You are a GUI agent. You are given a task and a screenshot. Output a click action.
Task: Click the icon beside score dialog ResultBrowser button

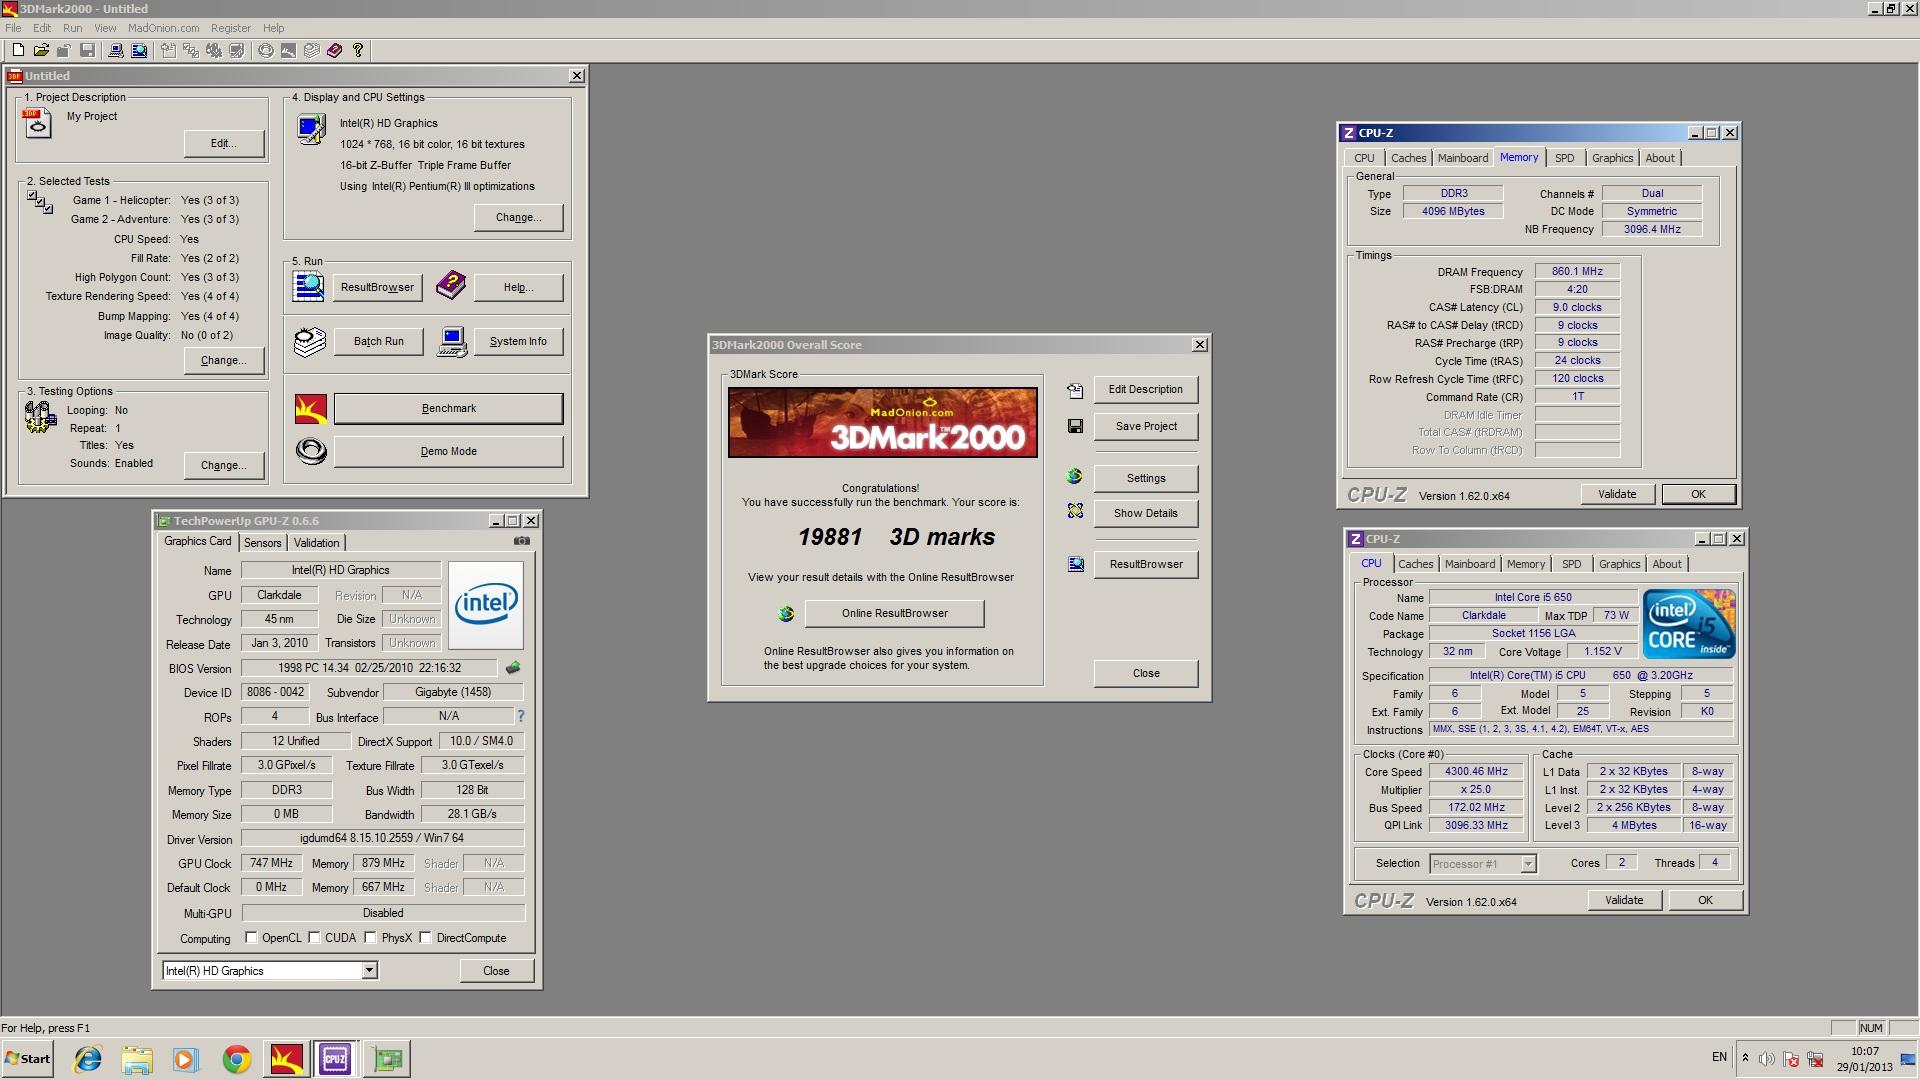1075,564
